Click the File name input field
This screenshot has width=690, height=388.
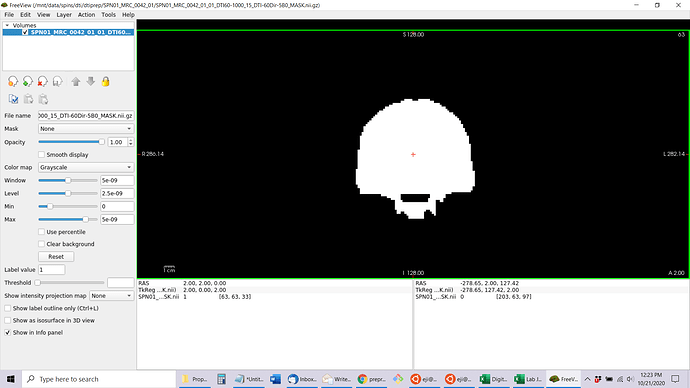86,116
